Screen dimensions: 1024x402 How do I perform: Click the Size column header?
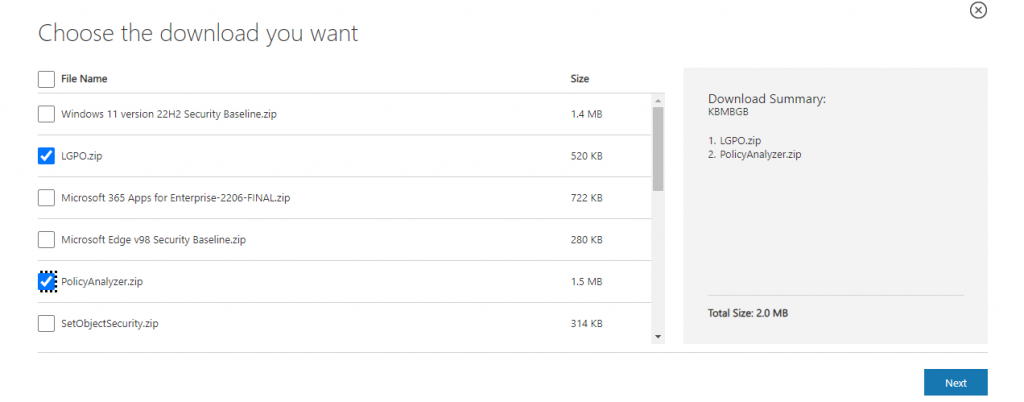pyautogui.click(x=579, y=79)
